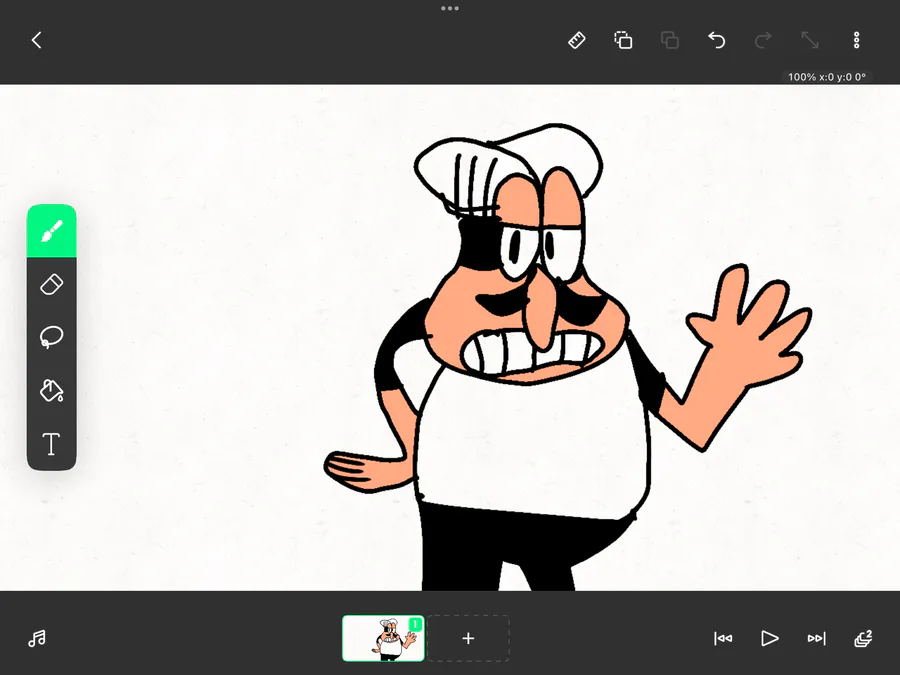The height and width of the screenshot is (675, 900).
Task: Select frame 1 thumbnail in the timeline
Action: [x=383, y=638]
